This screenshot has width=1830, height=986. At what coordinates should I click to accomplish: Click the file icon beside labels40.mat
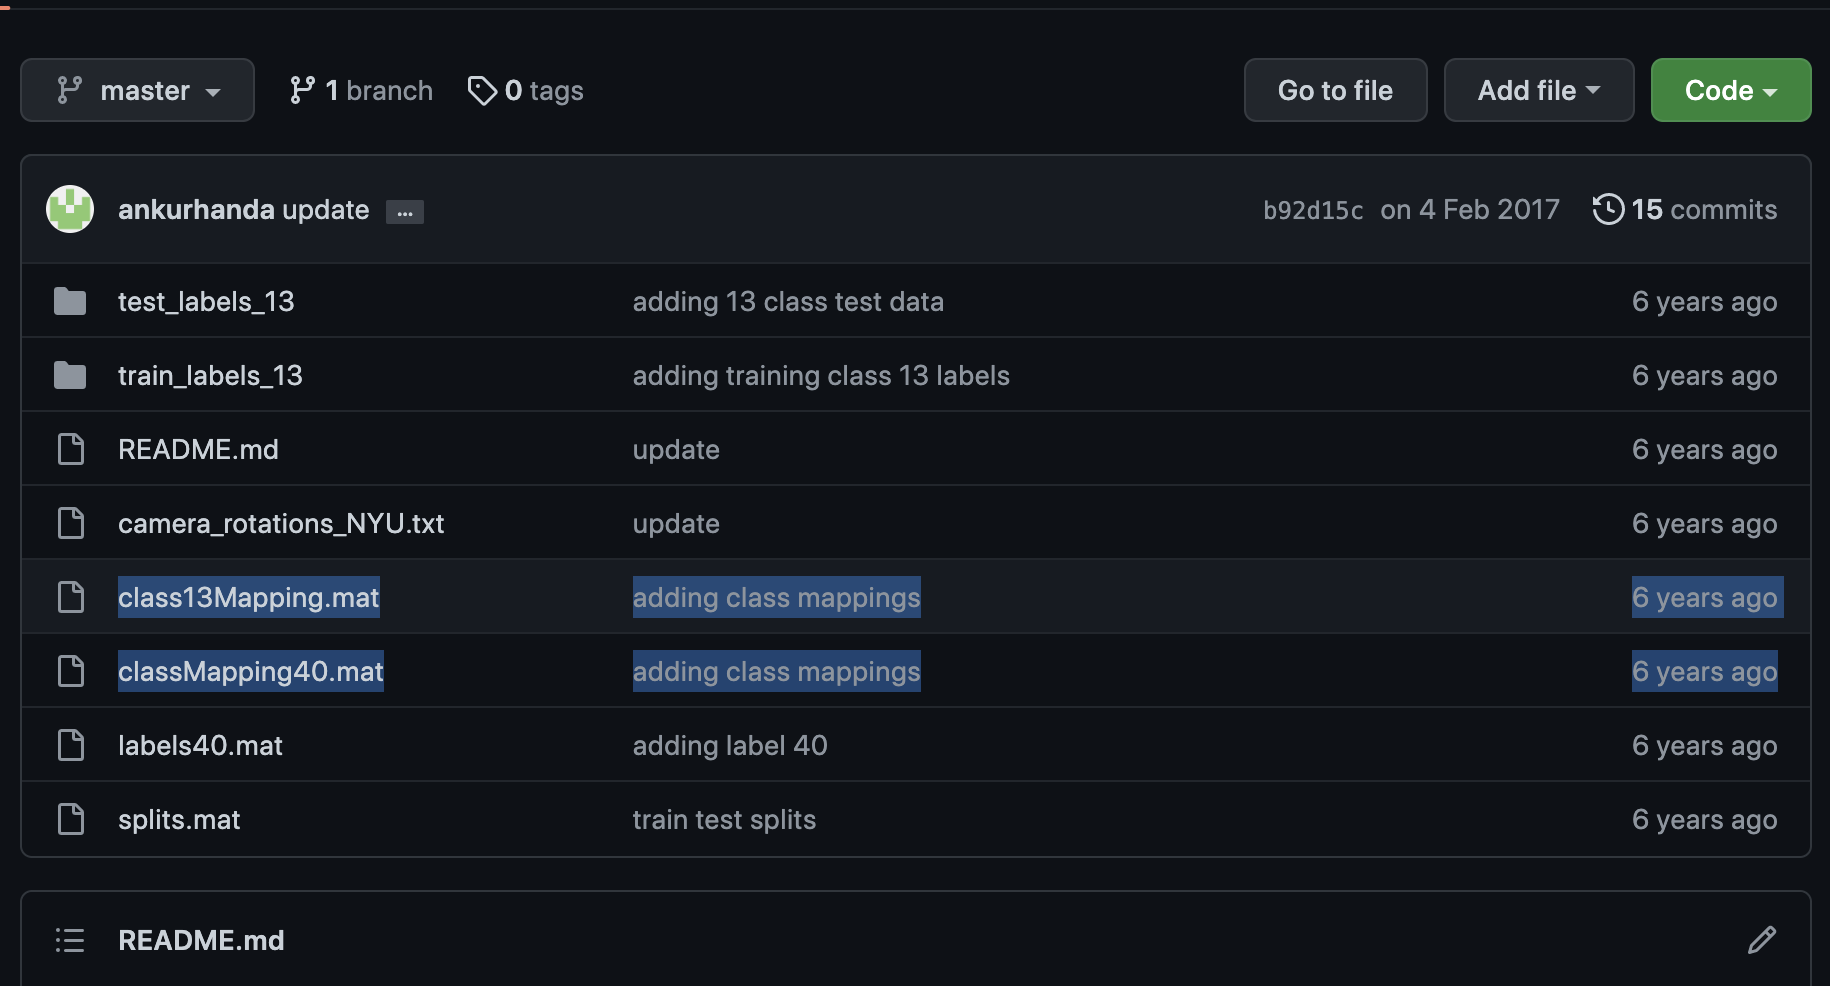point(70,745)
